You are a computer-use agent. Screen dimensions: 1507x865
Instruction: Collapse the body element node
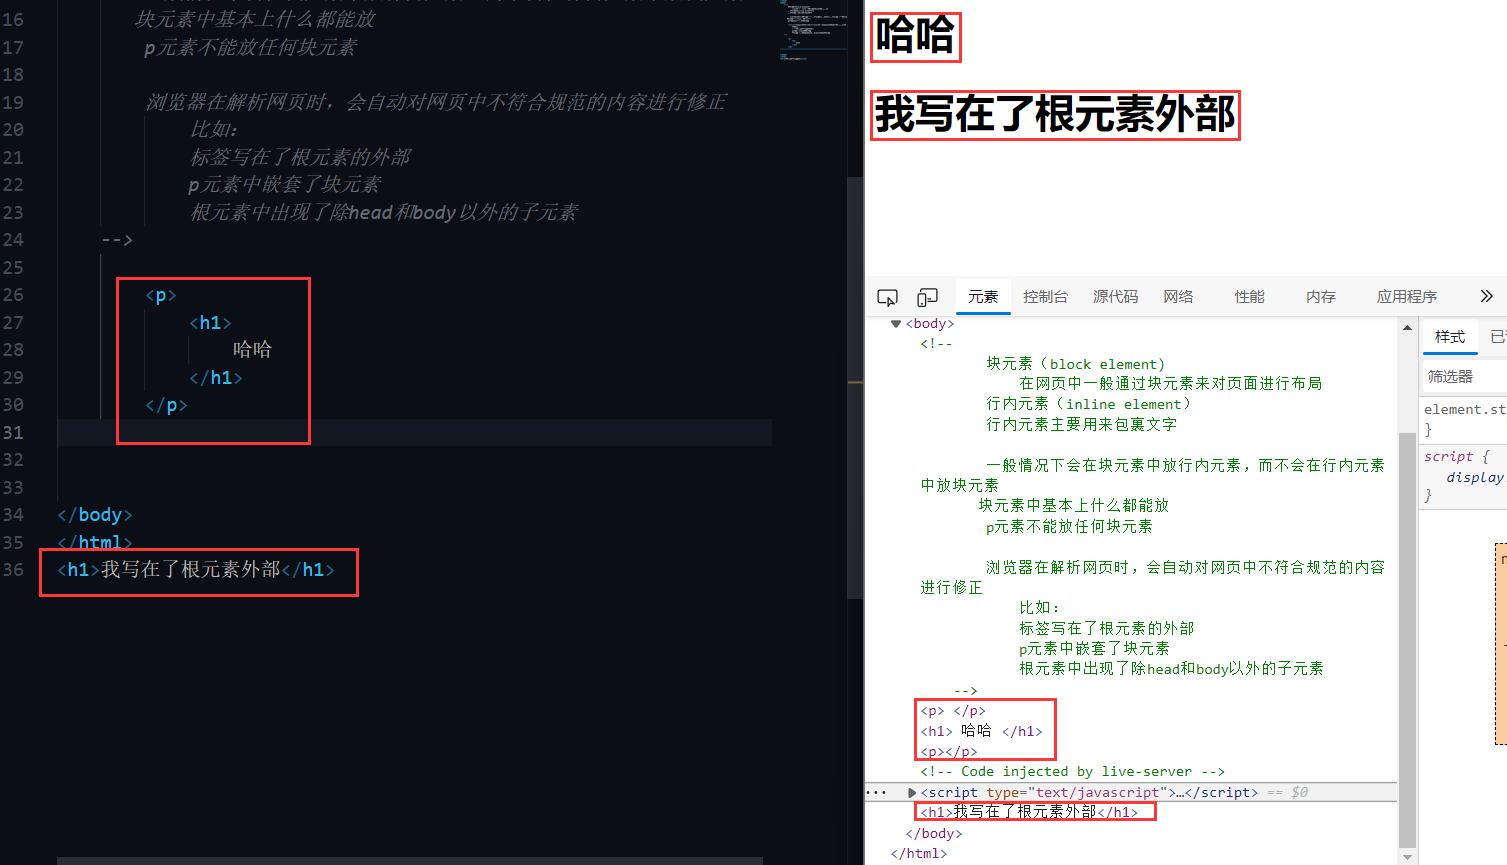point(895,323)
